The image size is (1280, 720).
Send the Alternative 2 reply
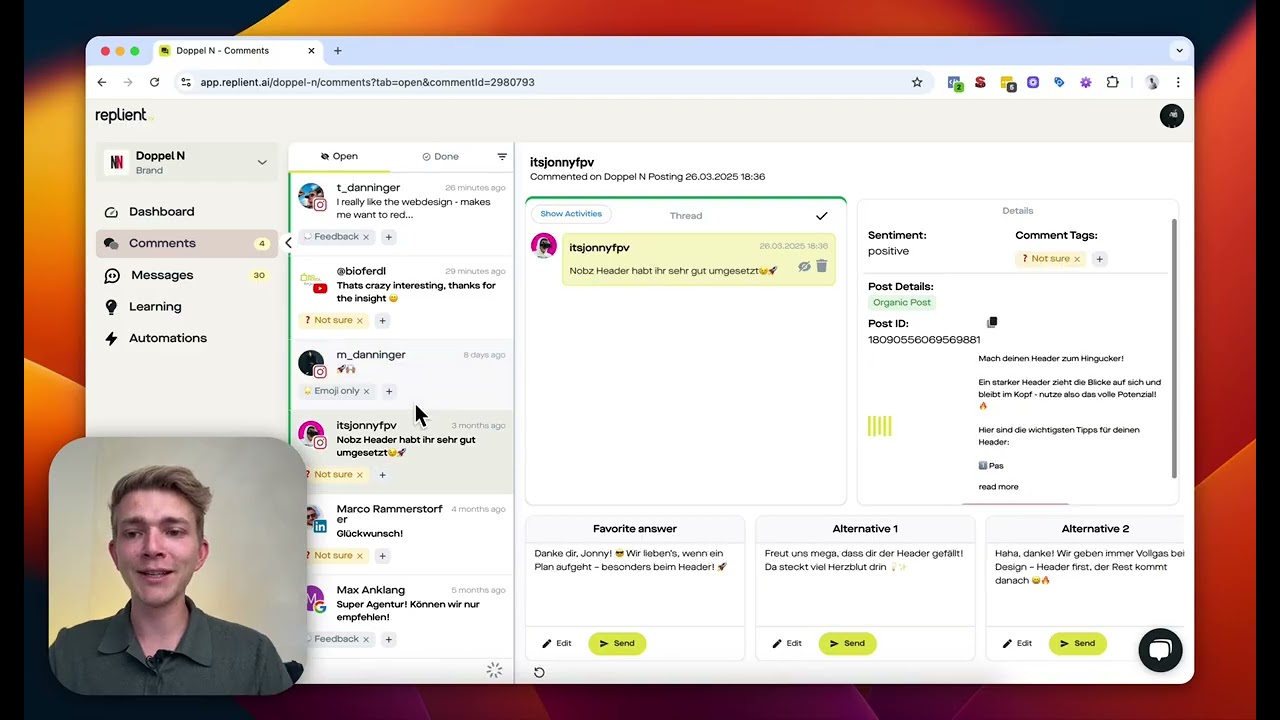tap(1077, 643)
